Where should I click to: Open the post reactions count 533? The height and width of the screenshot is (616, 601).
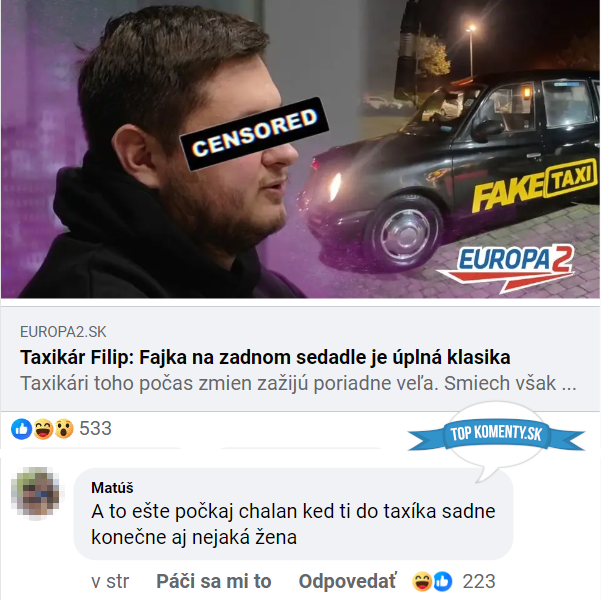[95, 429]
